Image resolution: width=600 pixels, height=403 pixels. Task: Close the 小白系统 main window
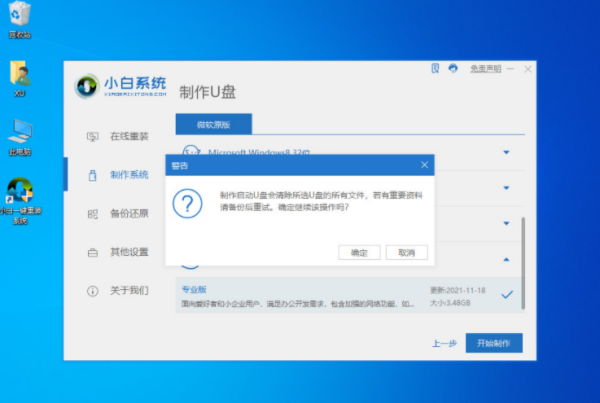click(x=528, y=69)
